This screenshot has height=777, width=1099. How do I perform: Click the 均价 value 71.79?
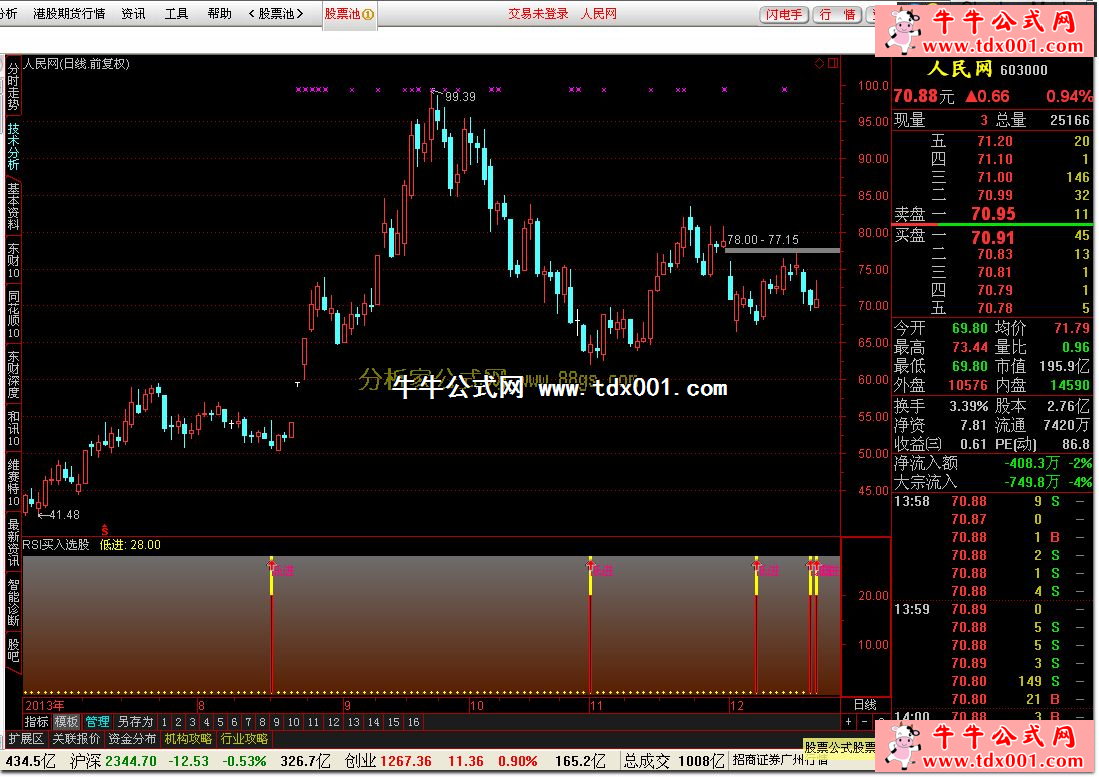click(x=1072, y=328)
